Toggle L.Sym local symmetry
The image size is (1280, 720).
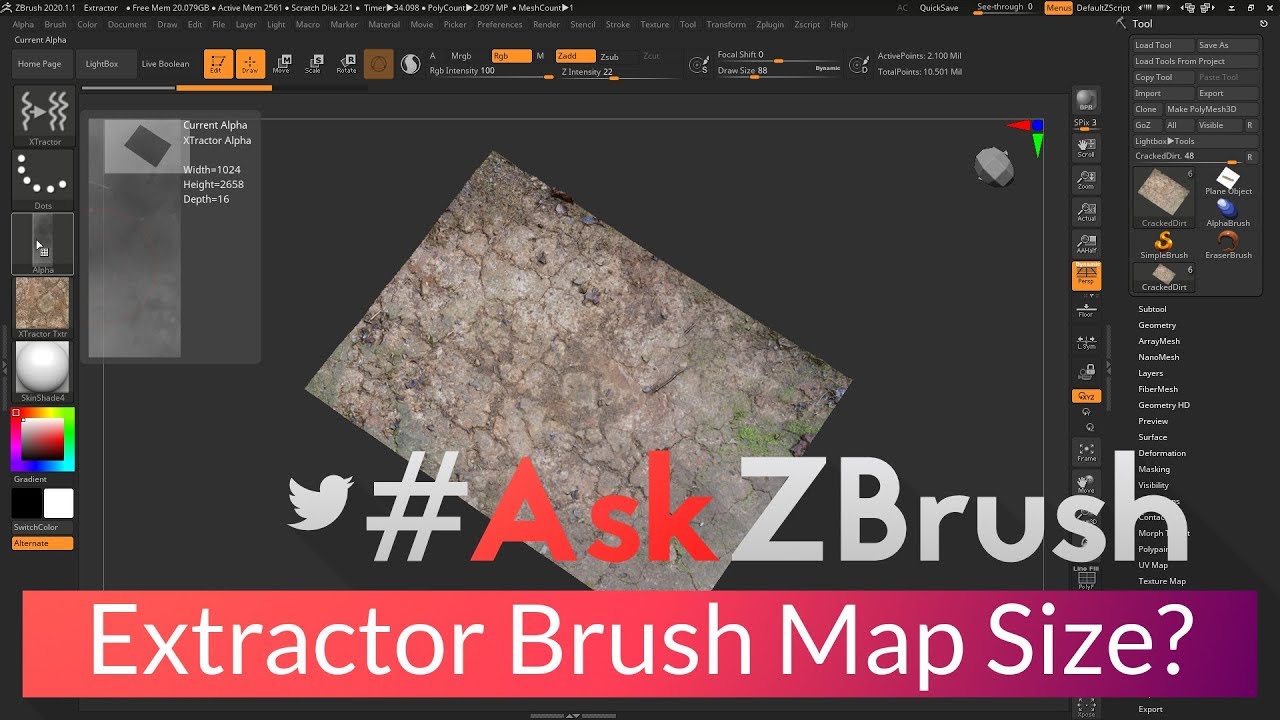[x=1086, y=340]
